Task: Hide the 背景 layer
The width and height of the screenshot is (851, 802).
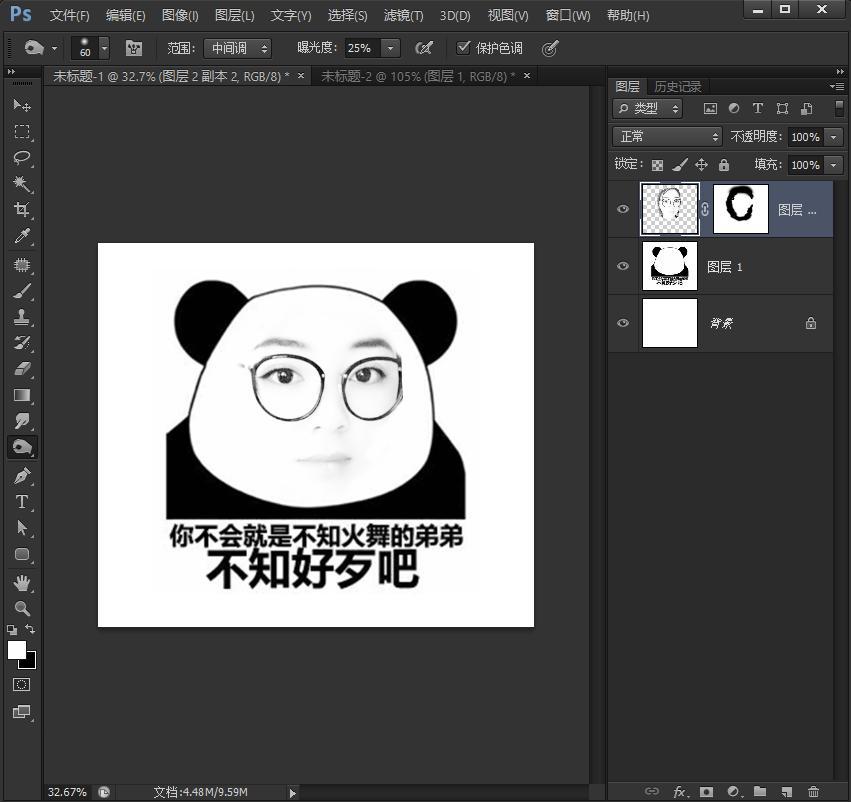Action: tap(623, 323)
